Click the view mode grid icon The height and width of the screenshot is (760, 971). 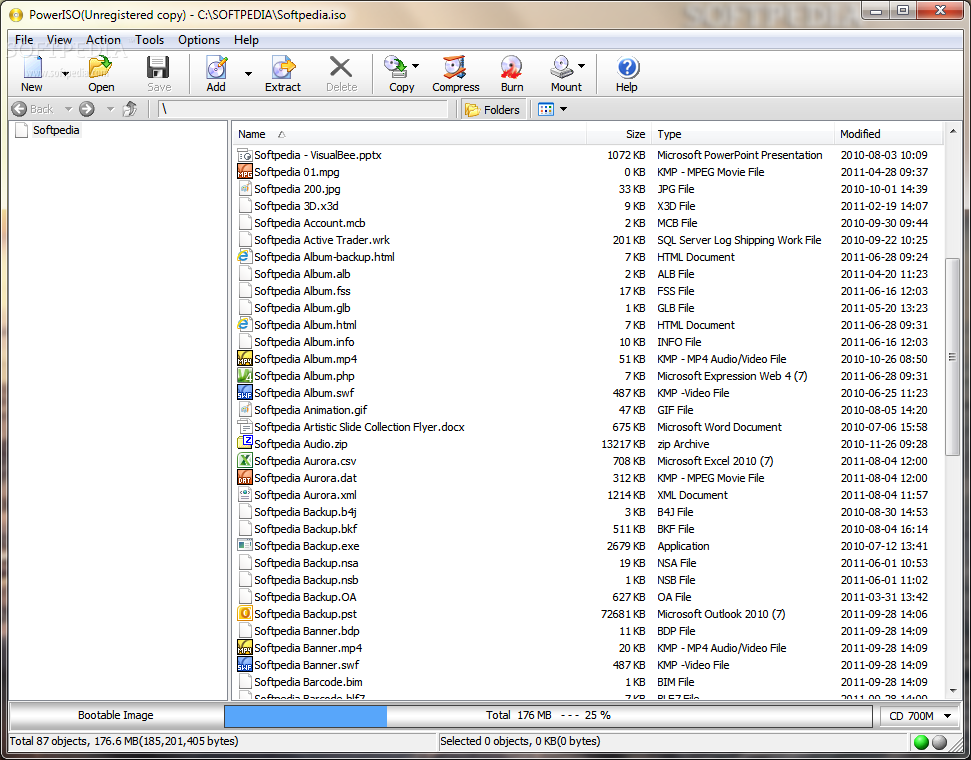point(546,110)
